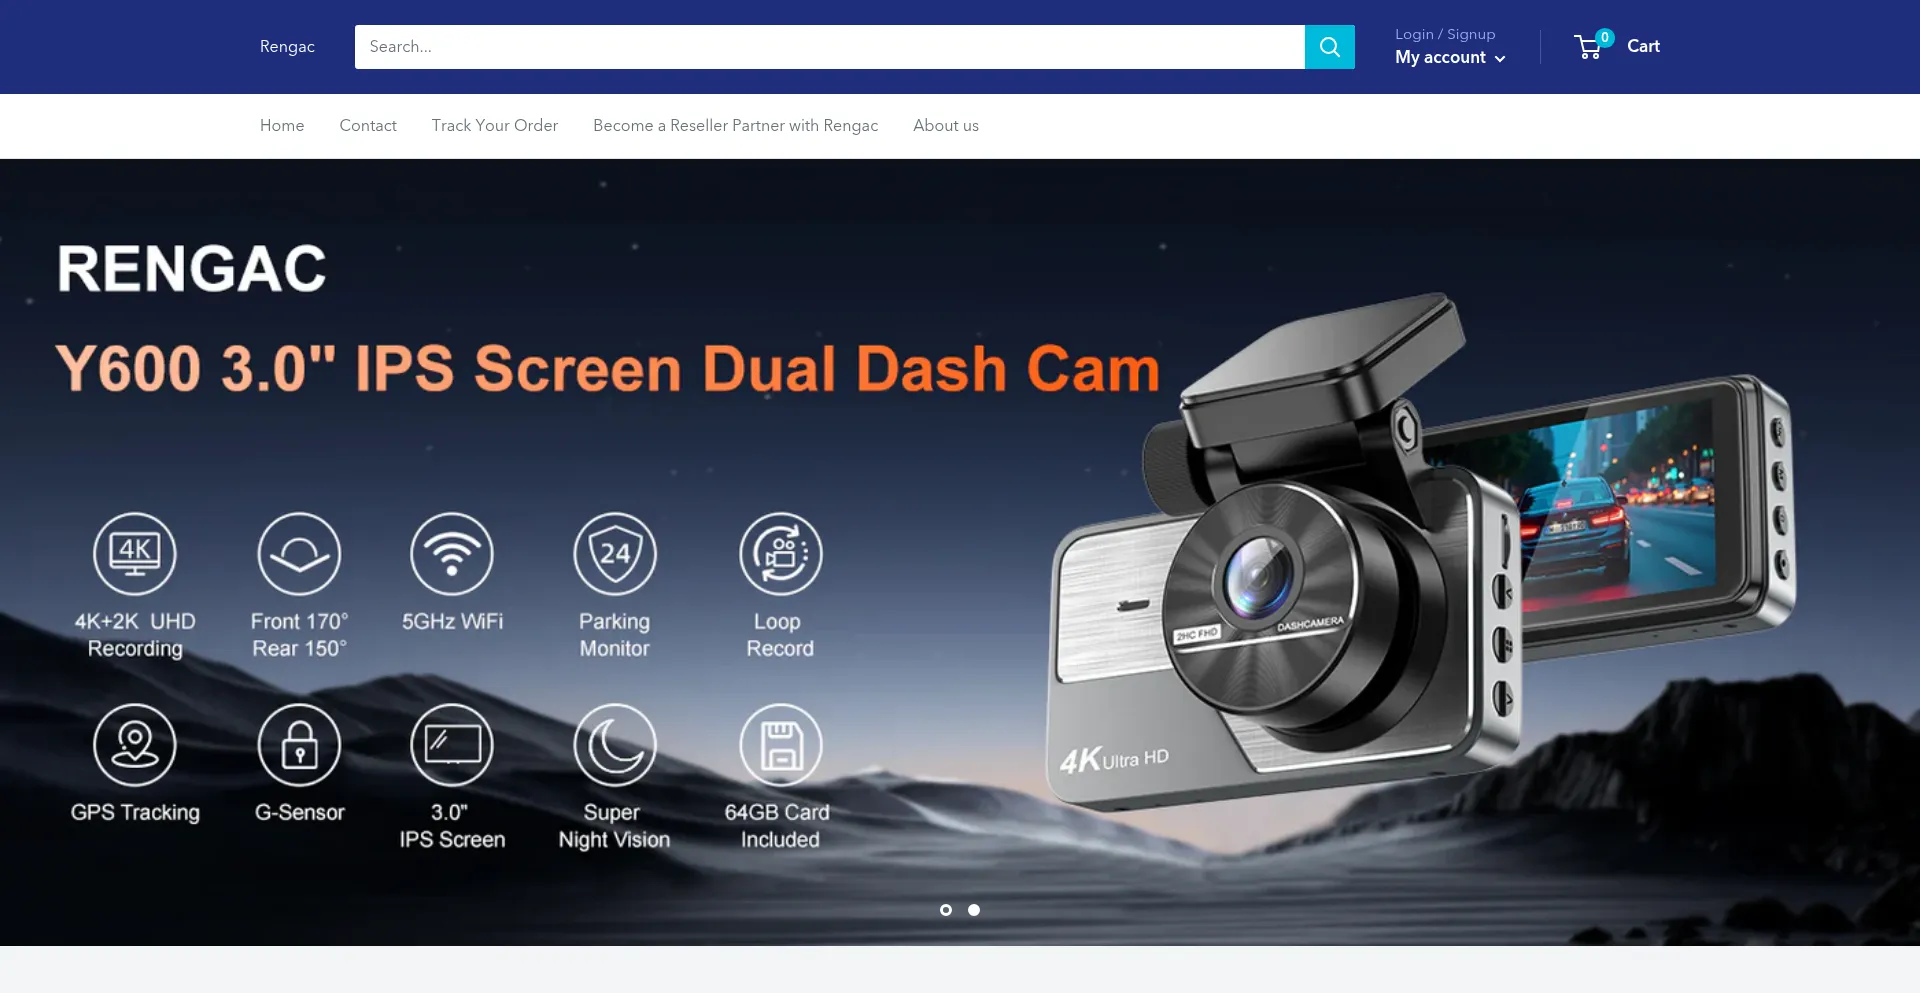1920x993 pixels.
Task: Click the Front 170° Rear 150° icon
Action: click(299, 553)
